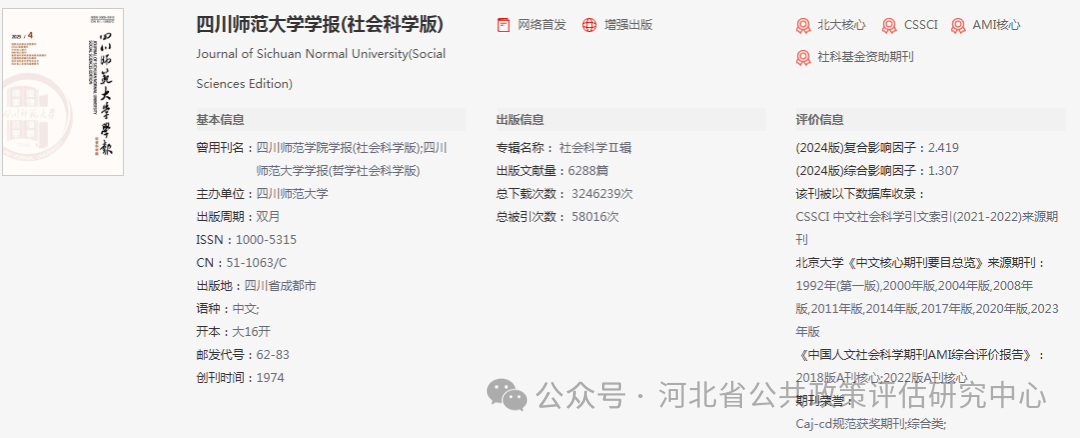Click the publication count 6288篇

pyautogui.click(x=588, y=171)
